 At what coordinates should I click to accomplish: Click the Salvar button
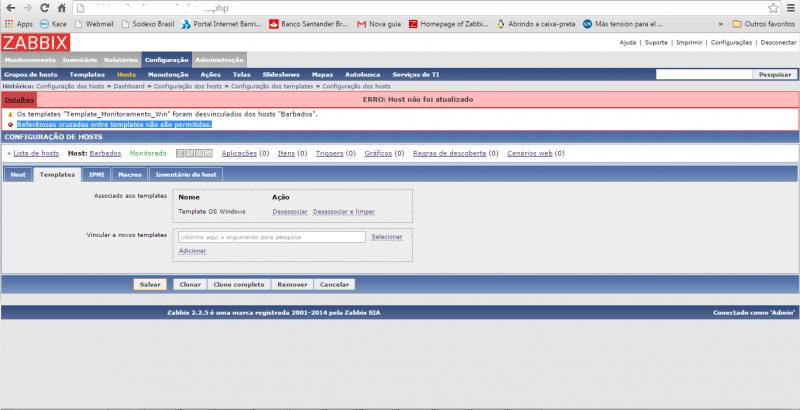[x=150, y=285]
